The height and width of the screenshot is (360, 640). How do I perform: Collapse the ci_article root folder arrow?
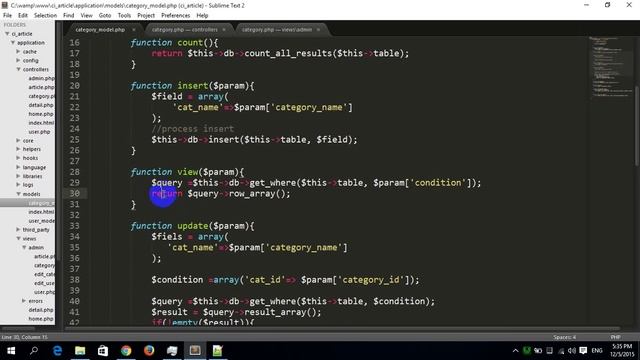coord(7,34)
